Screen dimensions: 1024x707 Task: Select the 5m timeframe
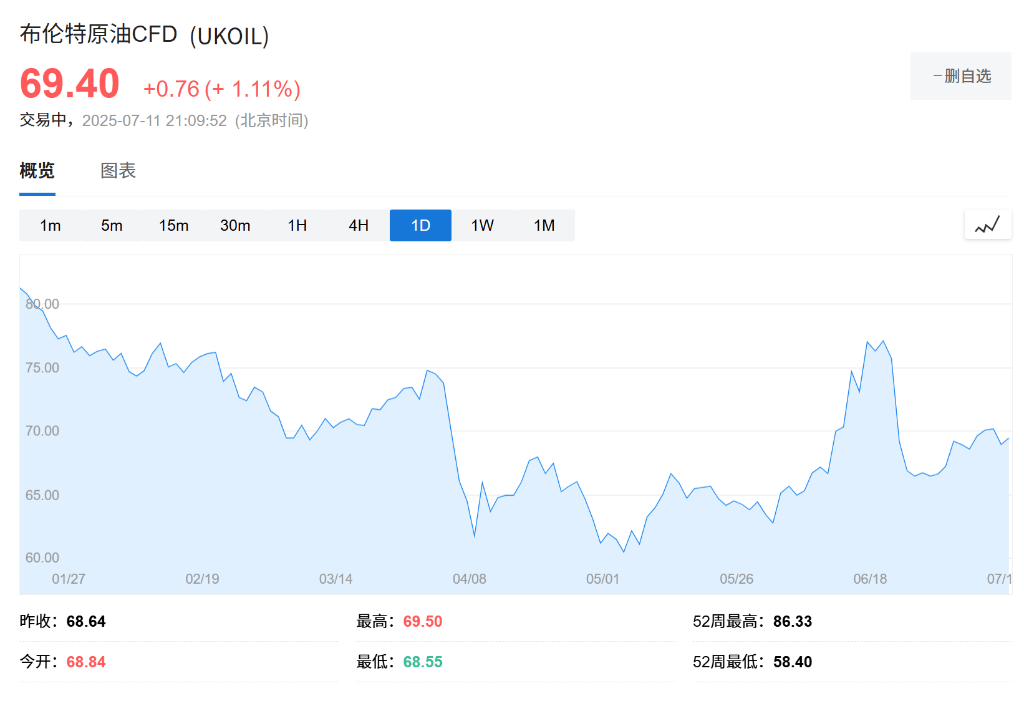click(x=111, y=225)
